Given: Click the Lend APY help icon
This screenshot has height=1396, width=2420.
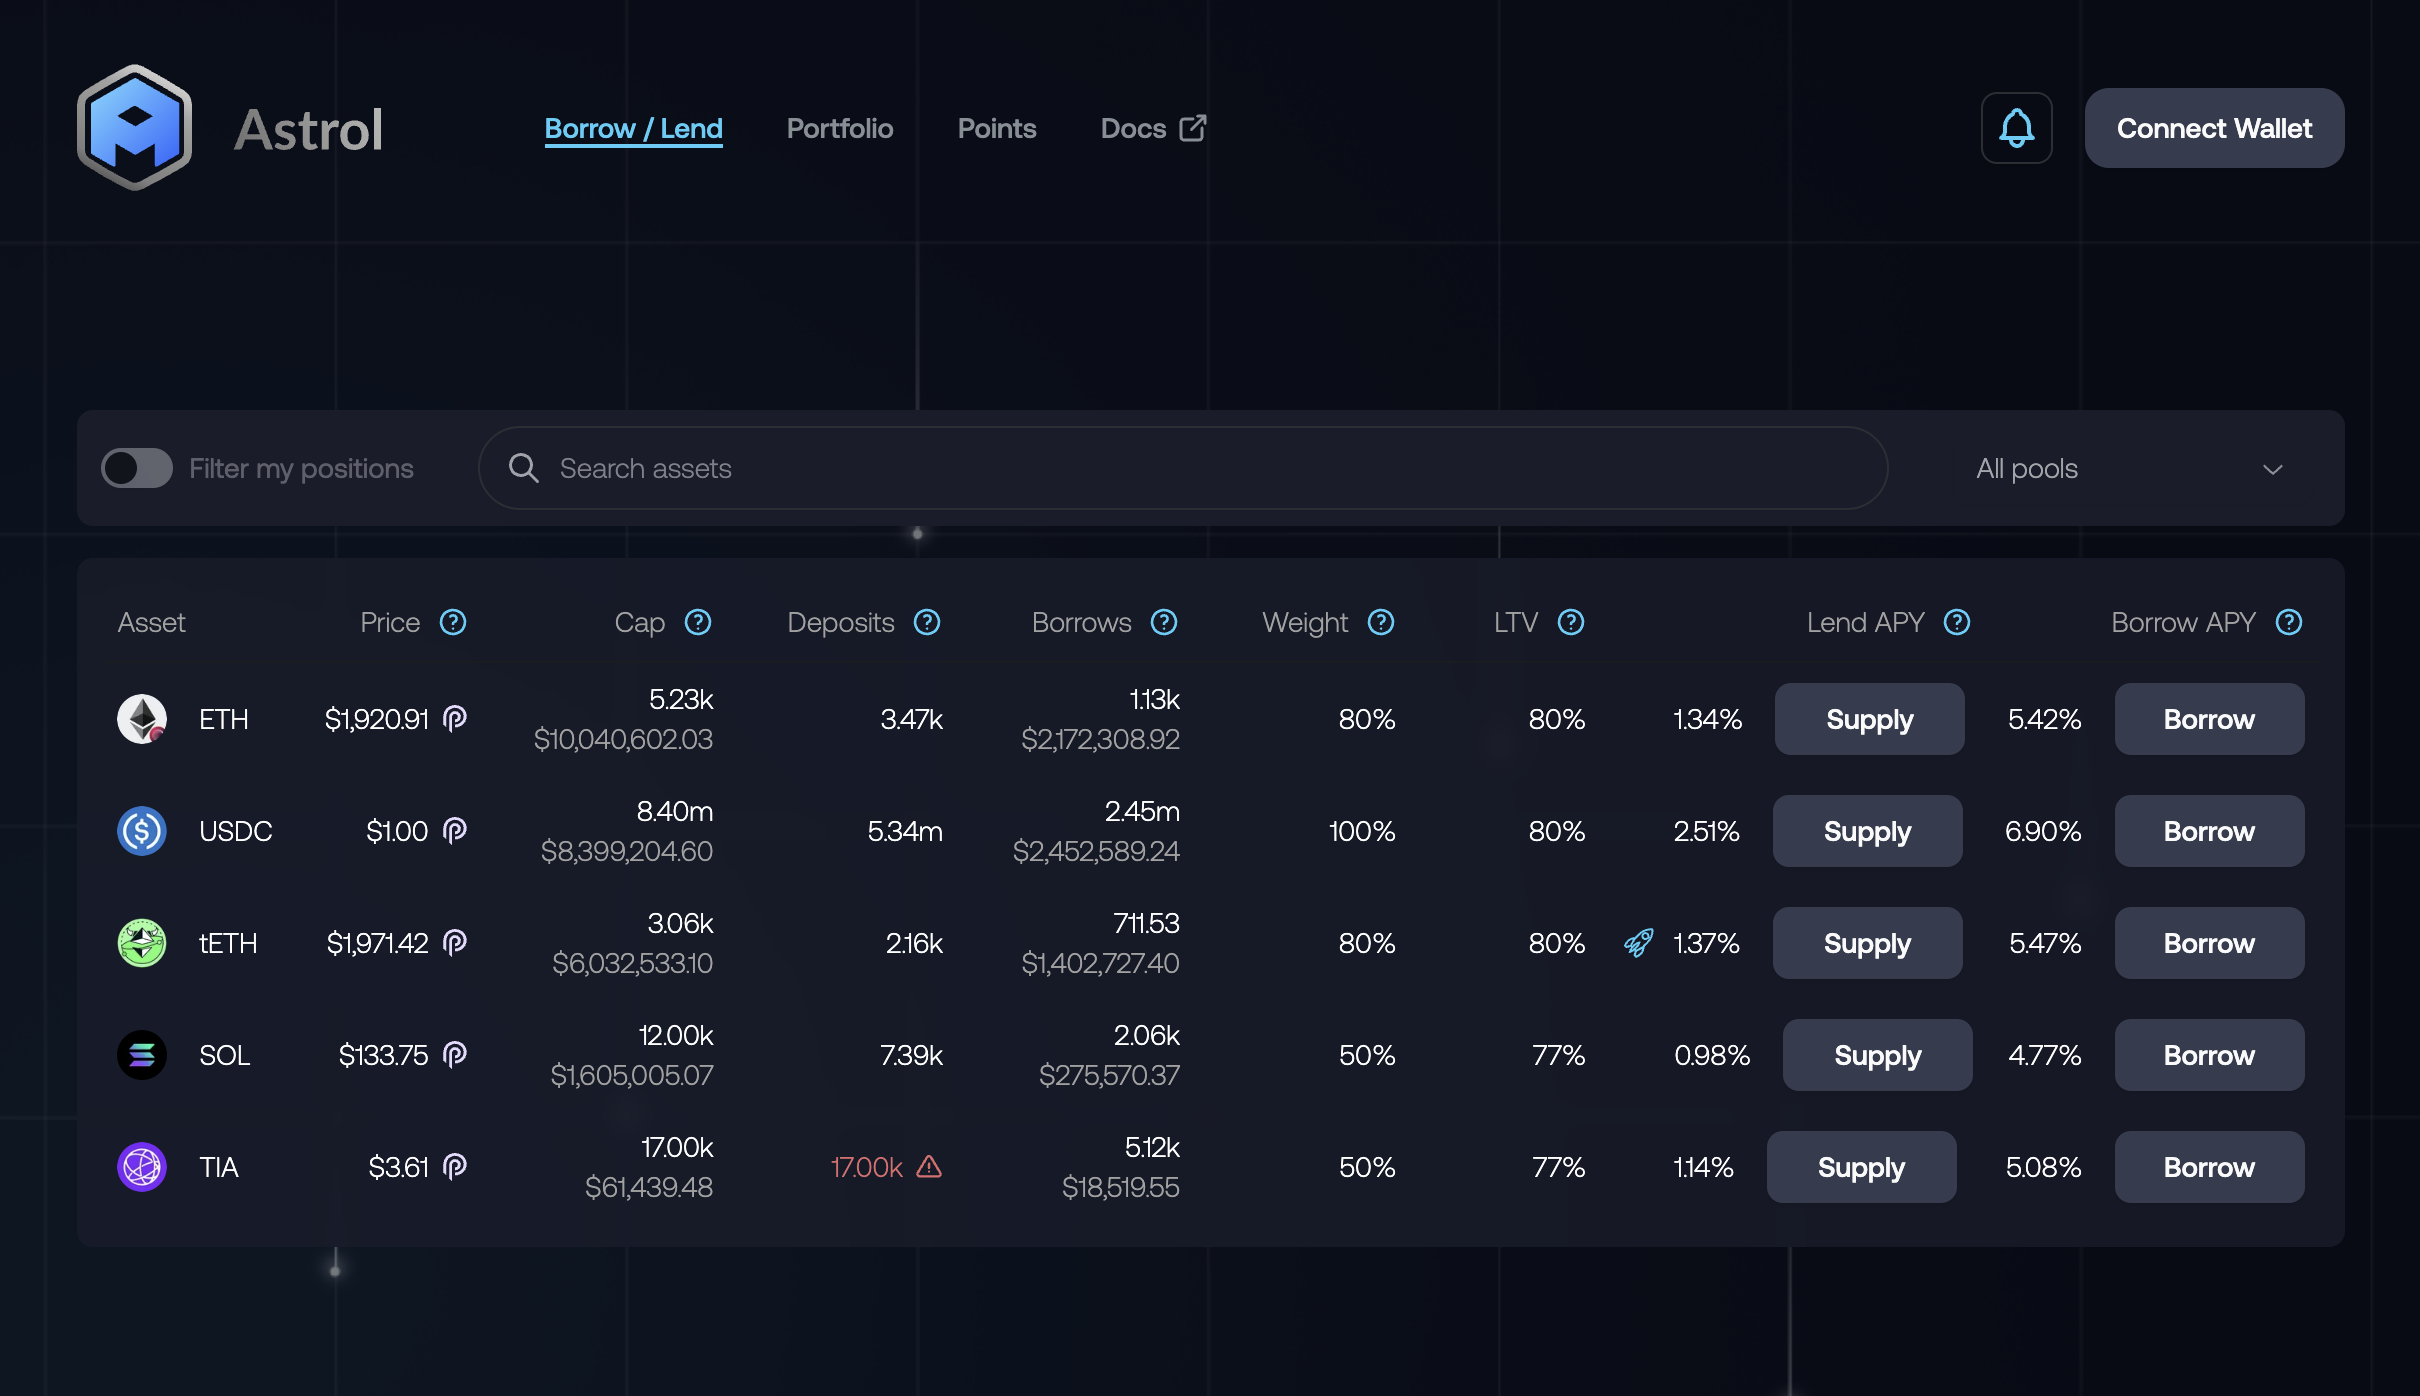Looking at the screenshot, I should click(x=1956, y=622).
